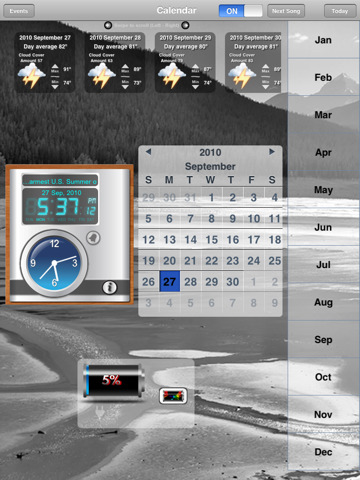Tap the September 27 thunderstorm icon
Image resolution: width=360 pixels, height=480 pixels.
[x=32, y=76]
